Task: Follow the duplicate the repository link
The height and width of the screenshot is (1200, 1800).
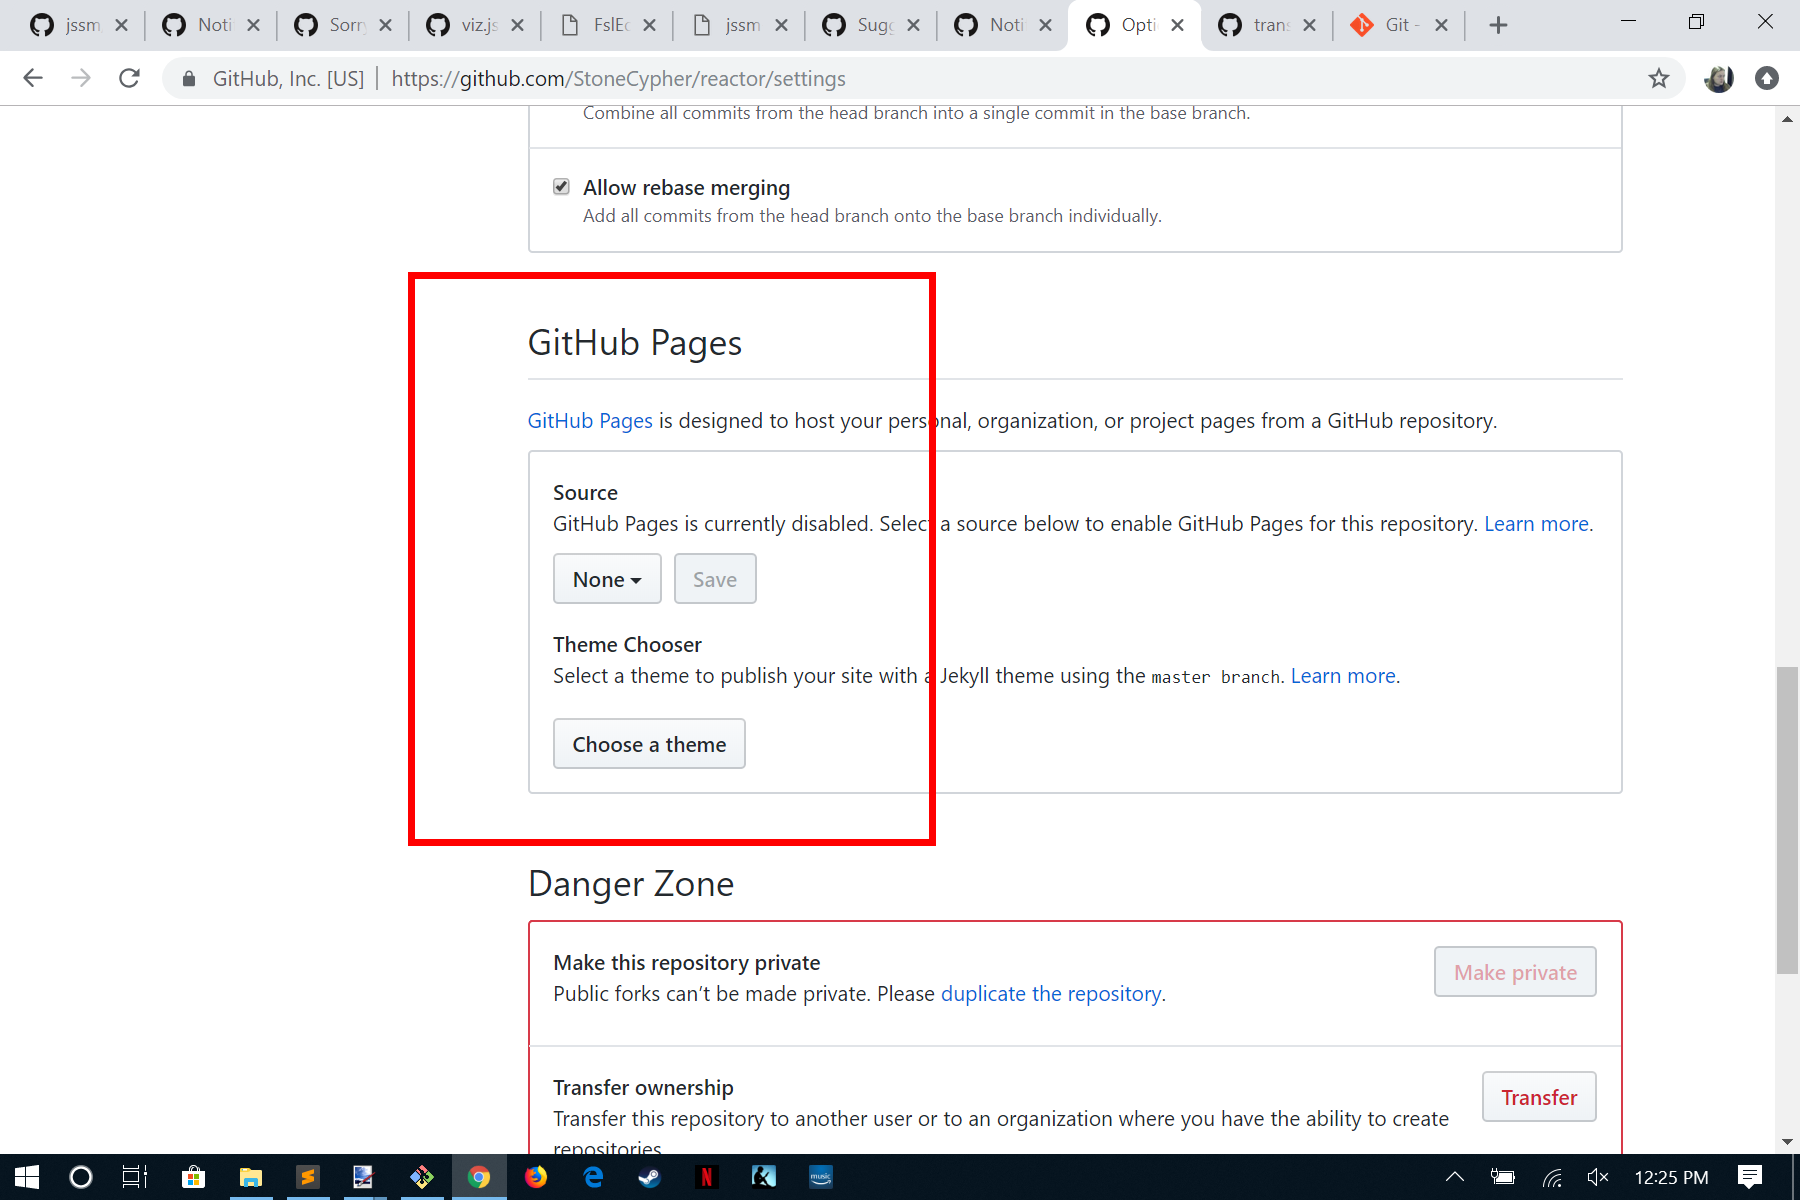Action: pyautogui.click(x=1050, y=993)
